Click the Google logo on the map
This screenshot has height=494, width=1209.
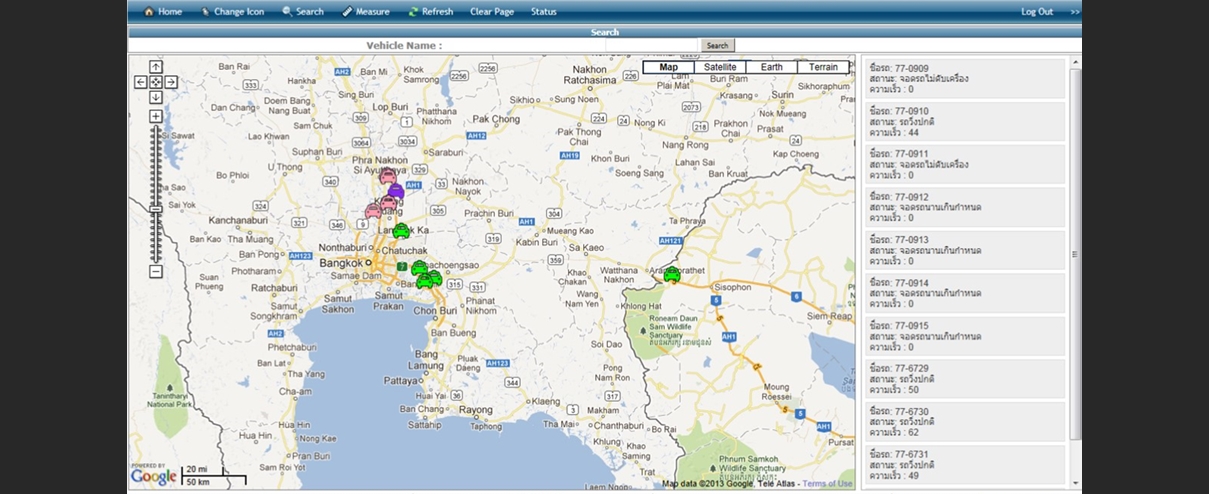154,476
